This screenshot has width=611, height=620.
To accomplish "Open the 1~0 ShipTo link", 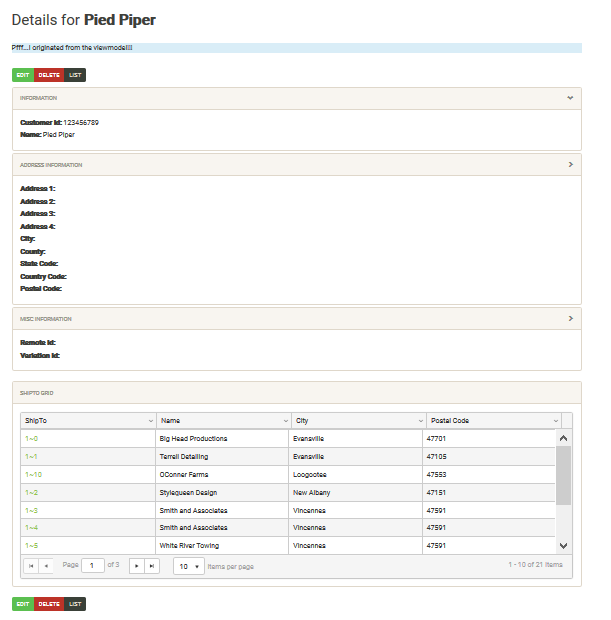I will point(31,439).
